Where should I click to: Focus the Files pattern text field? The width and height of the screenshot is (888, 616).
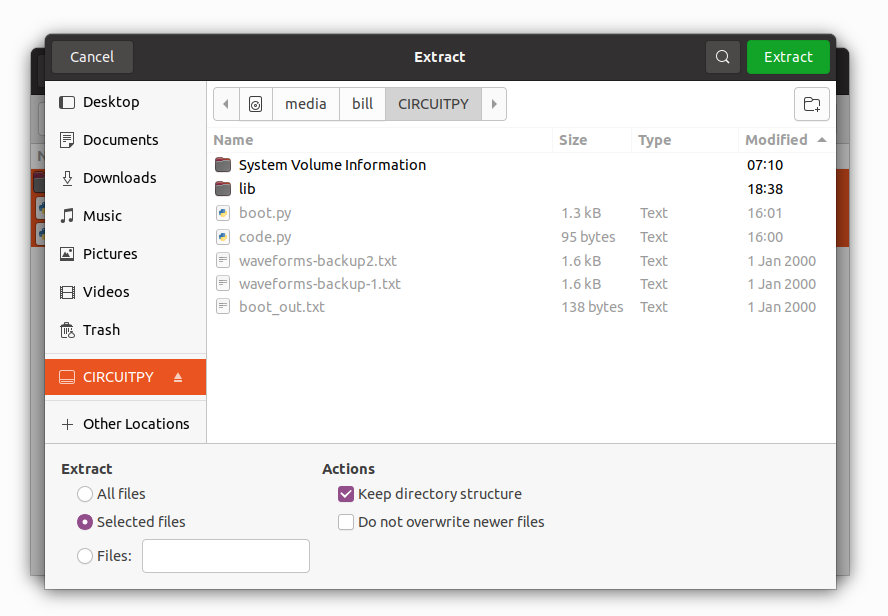click(226, 556)
